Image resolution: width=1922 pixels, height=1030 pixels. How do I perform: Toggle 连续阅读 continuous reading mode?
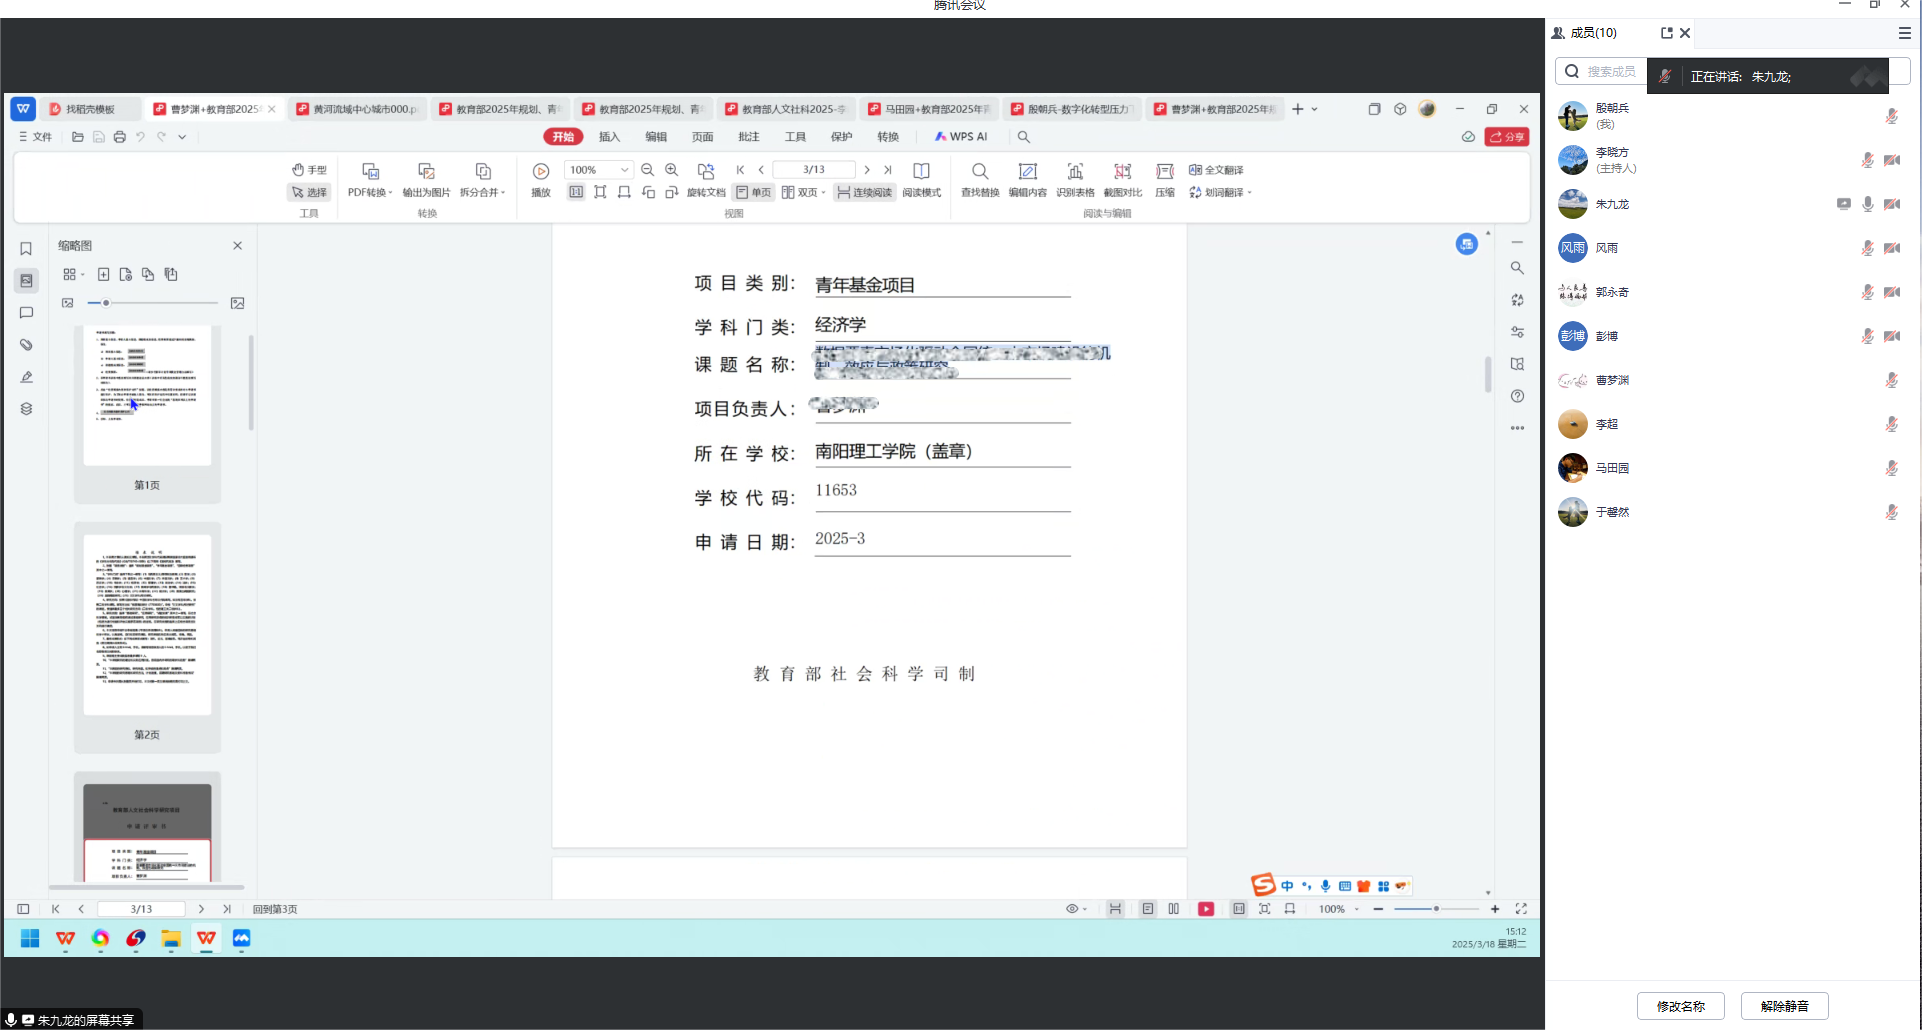pyautogui.click(x=865, y=192)
